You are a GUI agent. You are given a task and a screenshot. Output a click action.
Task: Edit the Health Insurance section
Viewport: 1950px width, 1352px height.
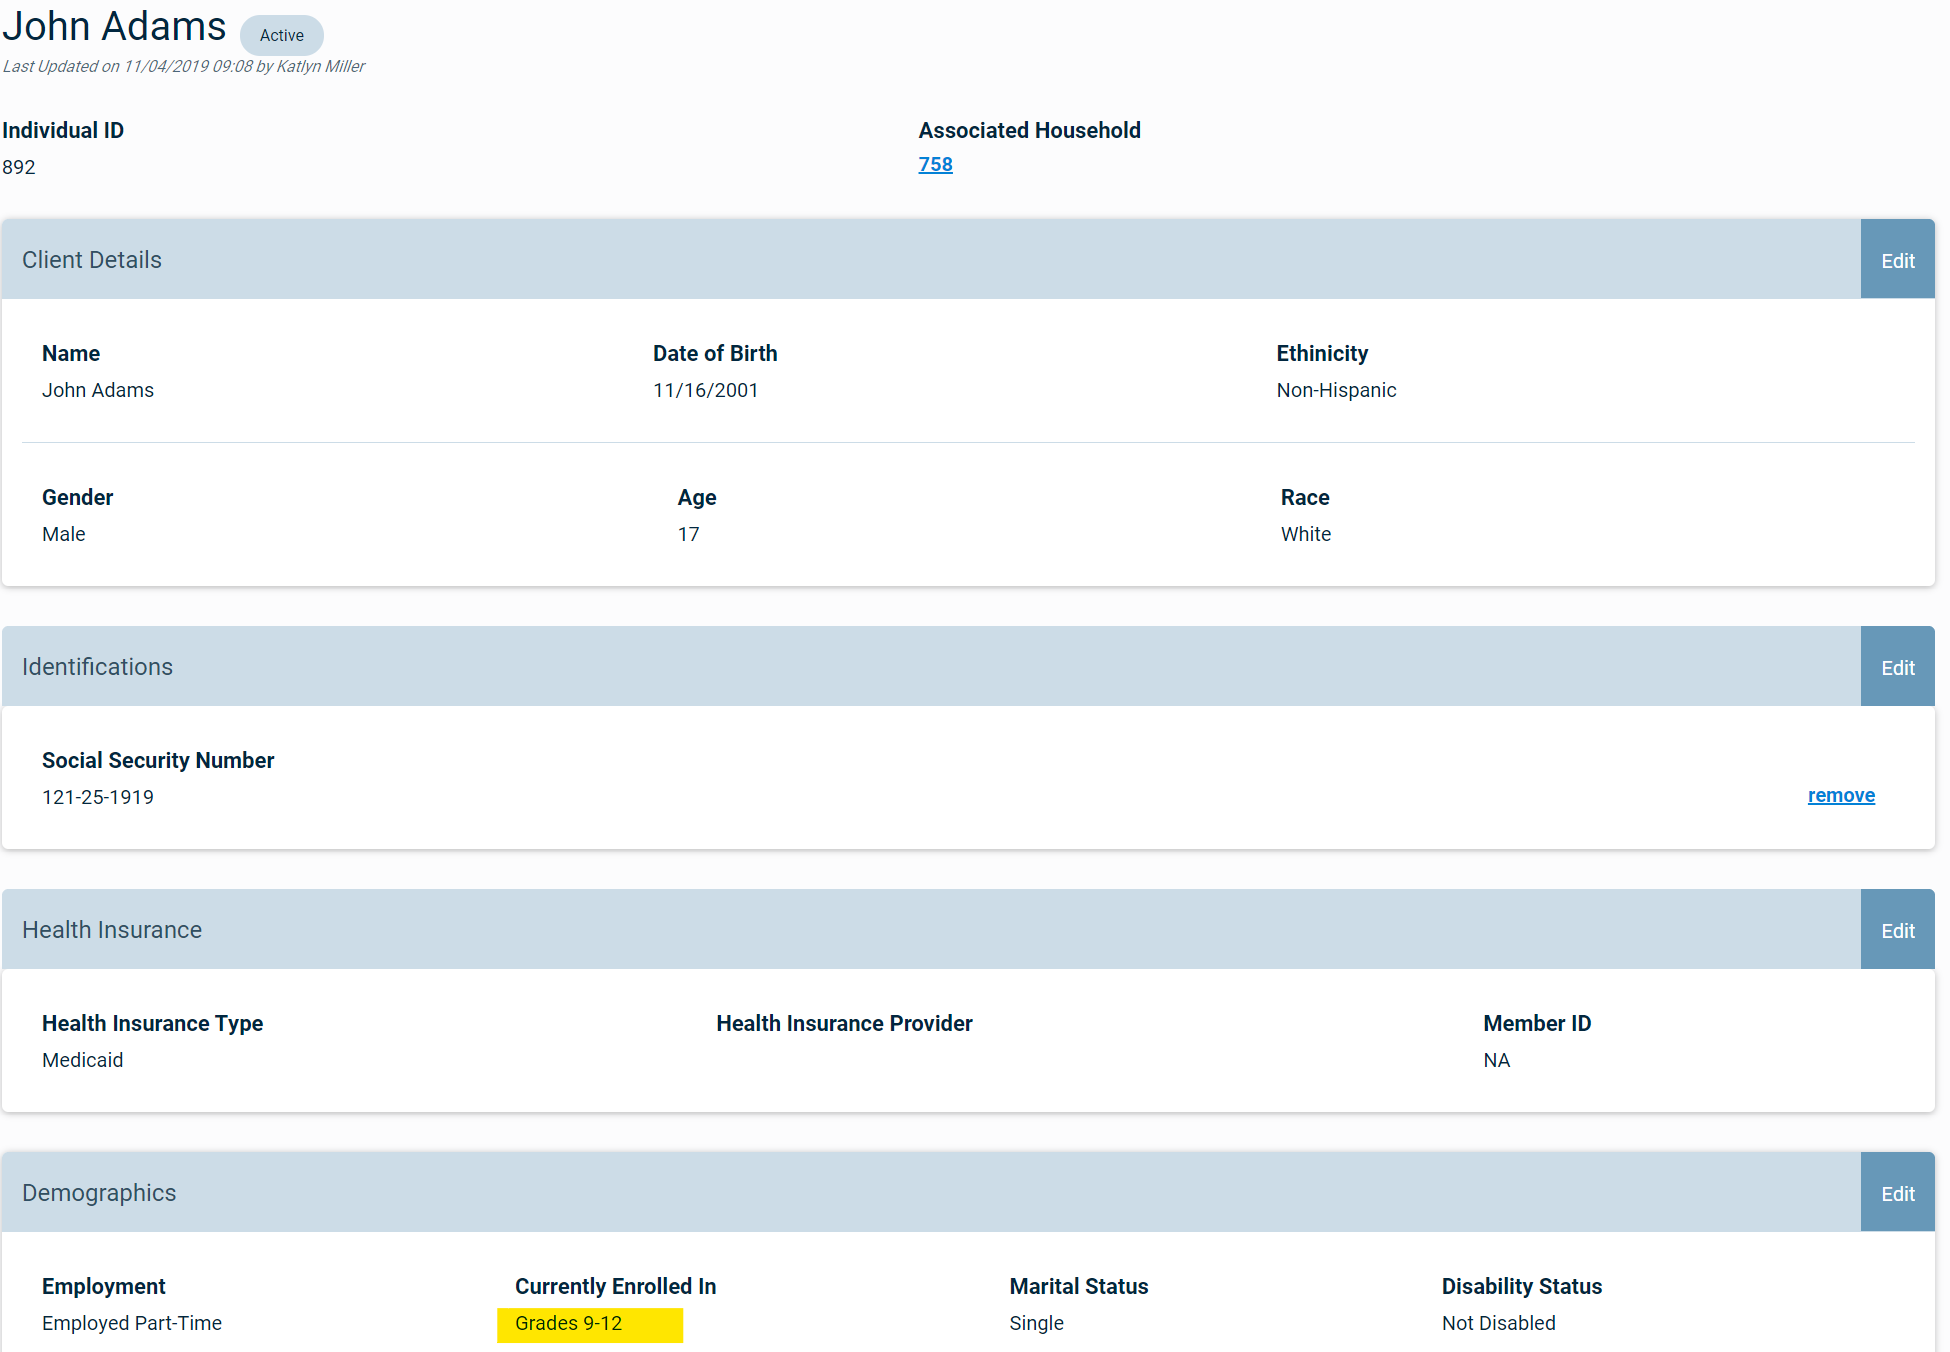(x=1897, y=930)
